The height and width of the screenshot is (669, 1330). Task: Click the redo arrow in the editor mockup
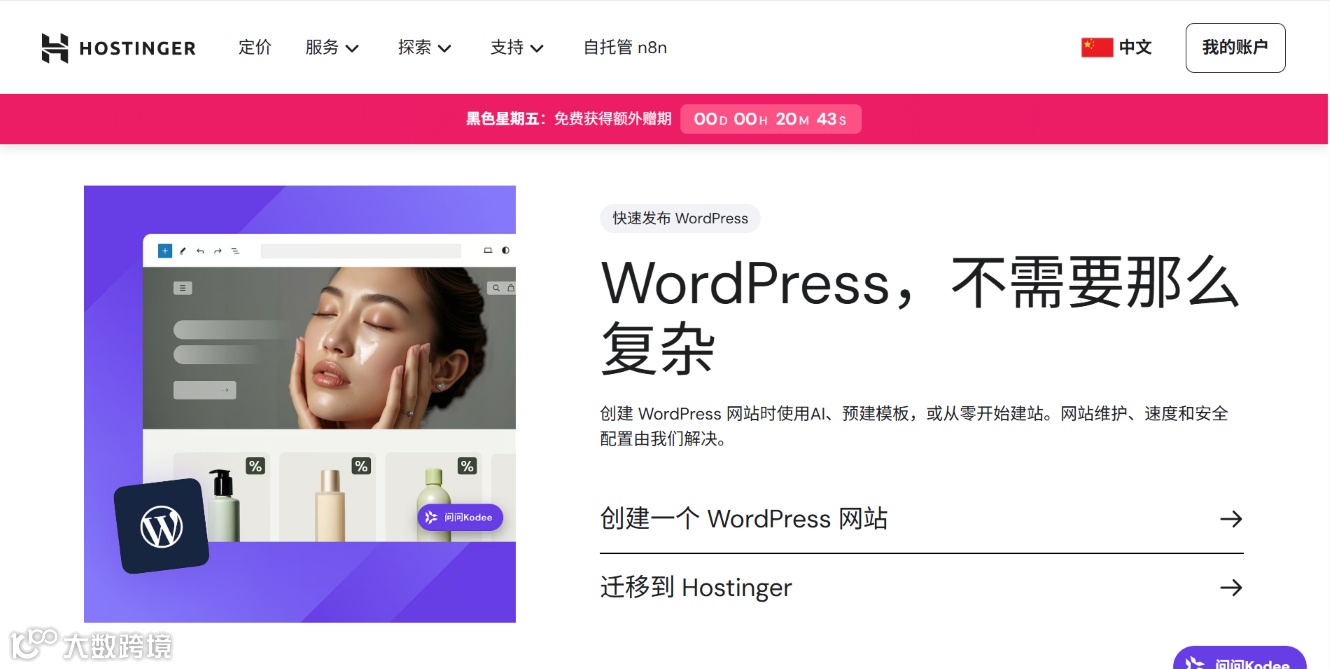(x=218, y=251)
